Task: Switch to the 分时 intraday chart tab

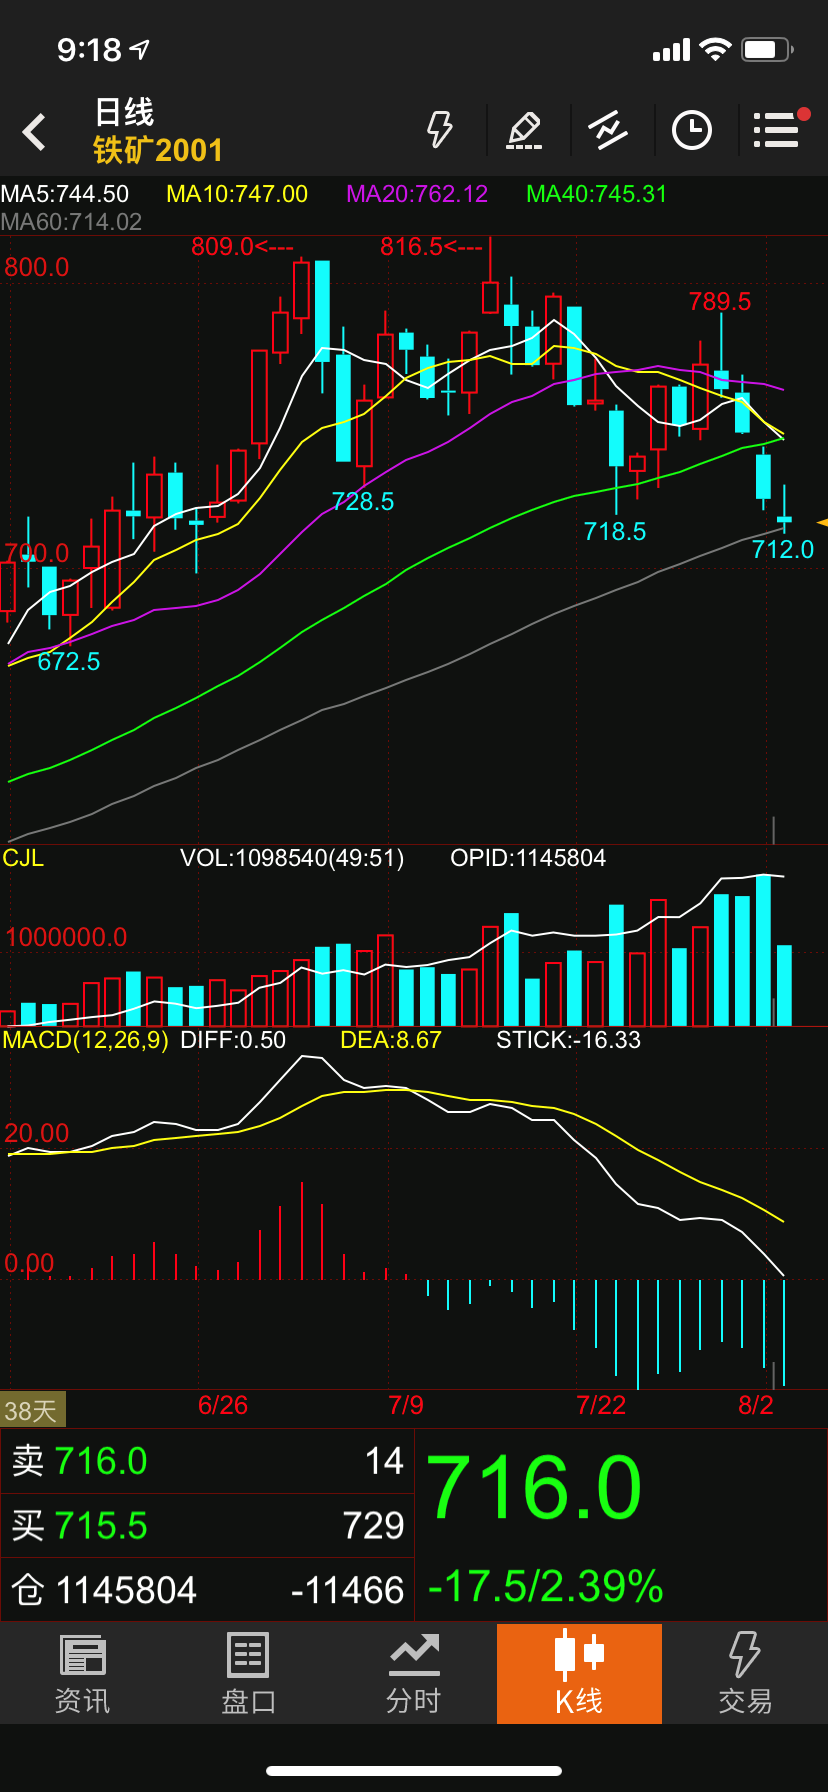Action: 414,1674
